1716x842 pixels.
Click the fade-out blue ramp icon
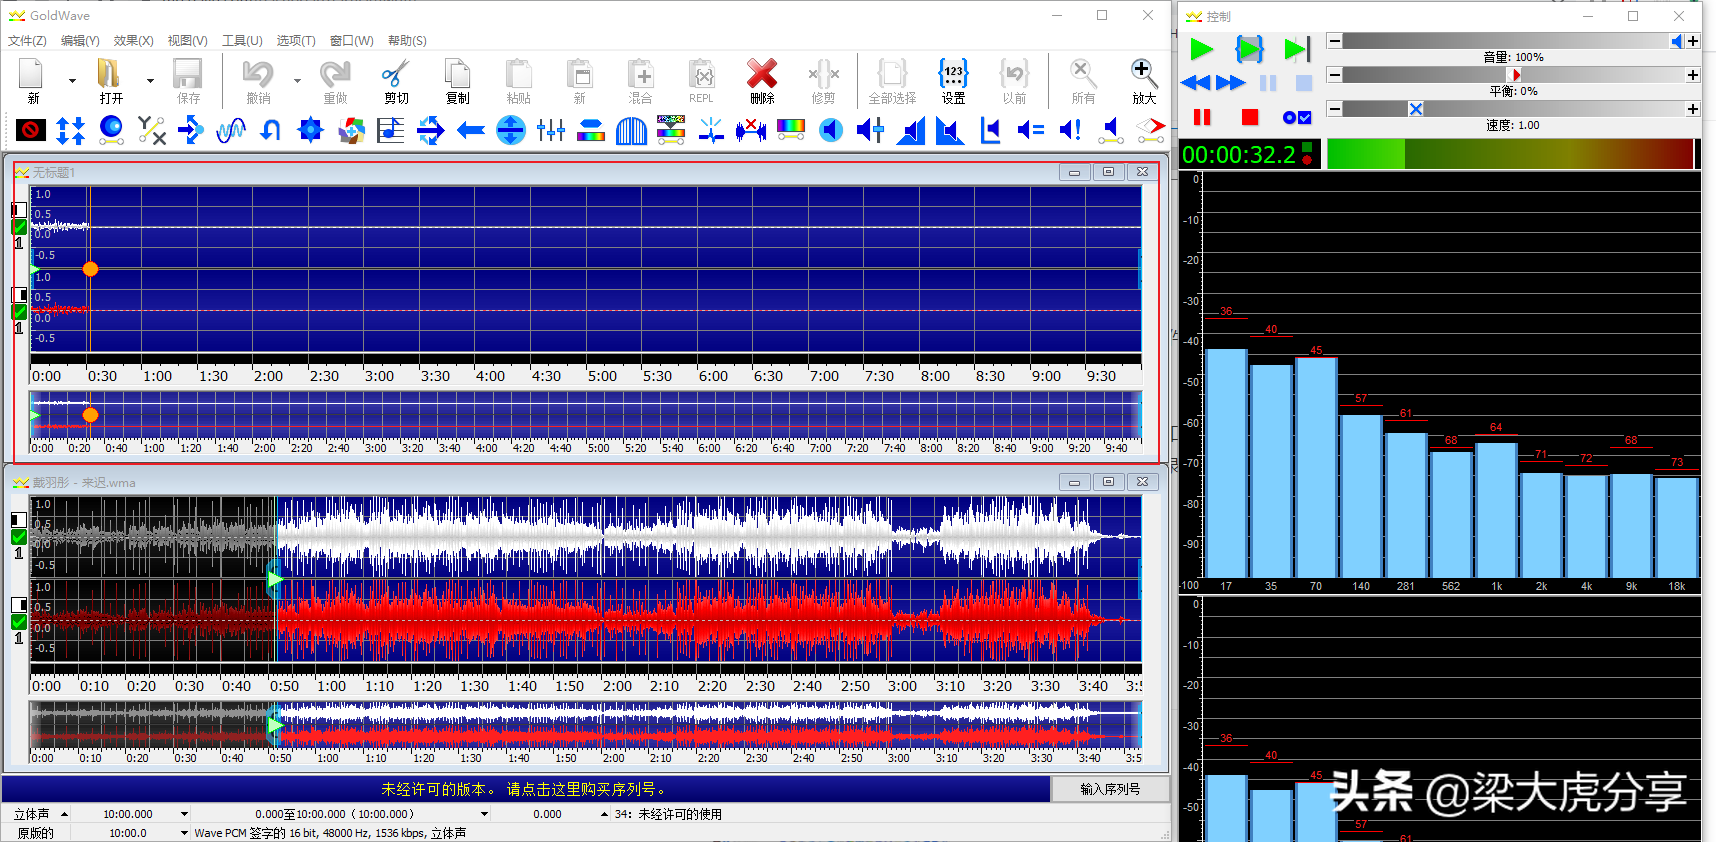[x=950, y=130]
